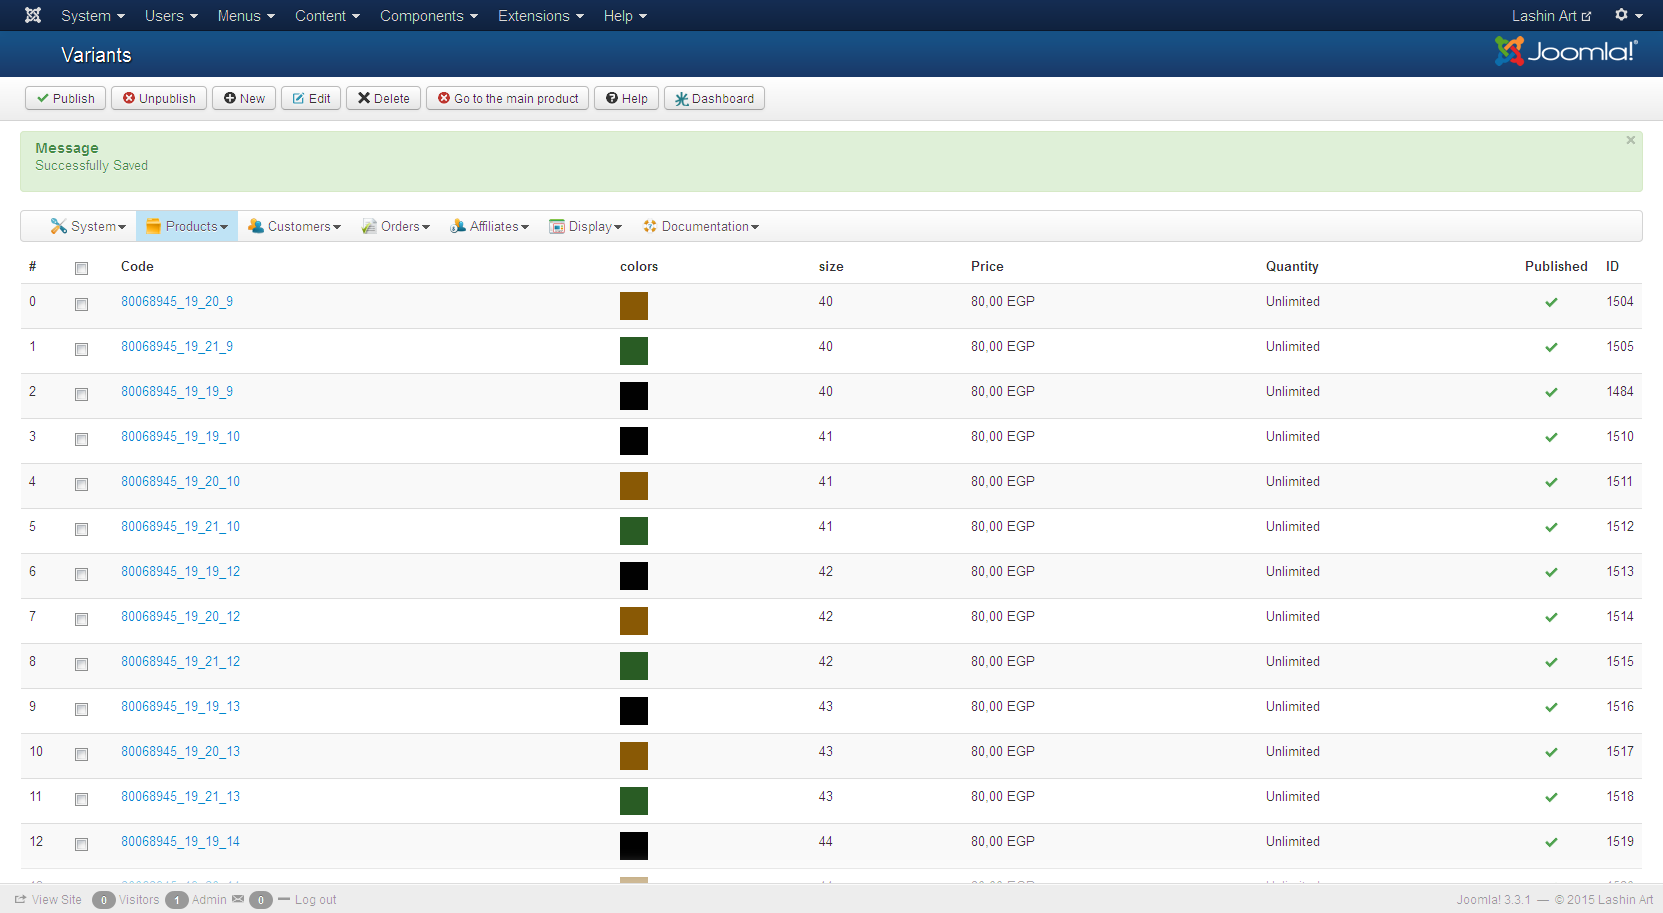
Task: Click the Edit toolbar button
Action: tap(311, 98)
